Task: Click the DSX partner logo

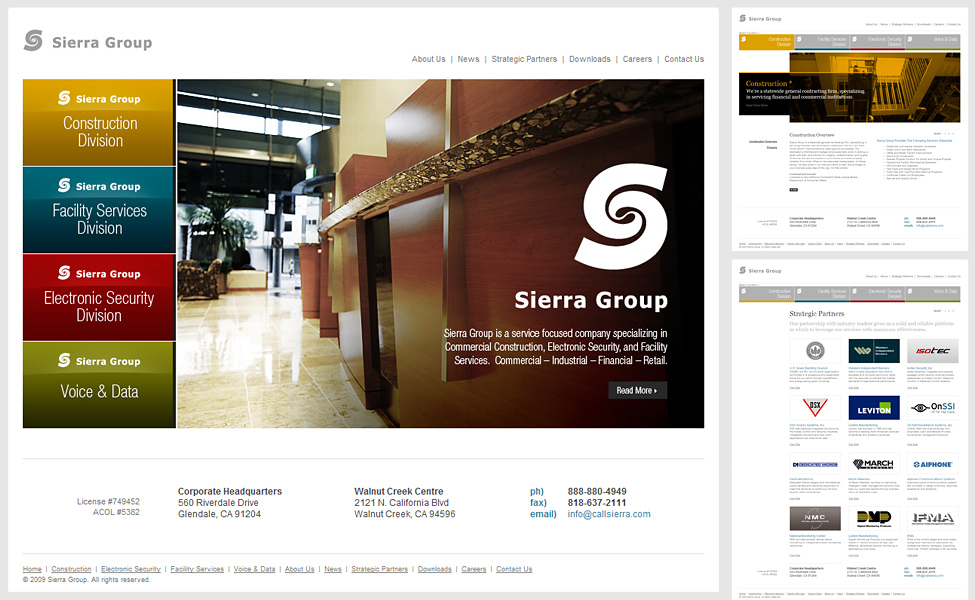Action: point(815,408)
